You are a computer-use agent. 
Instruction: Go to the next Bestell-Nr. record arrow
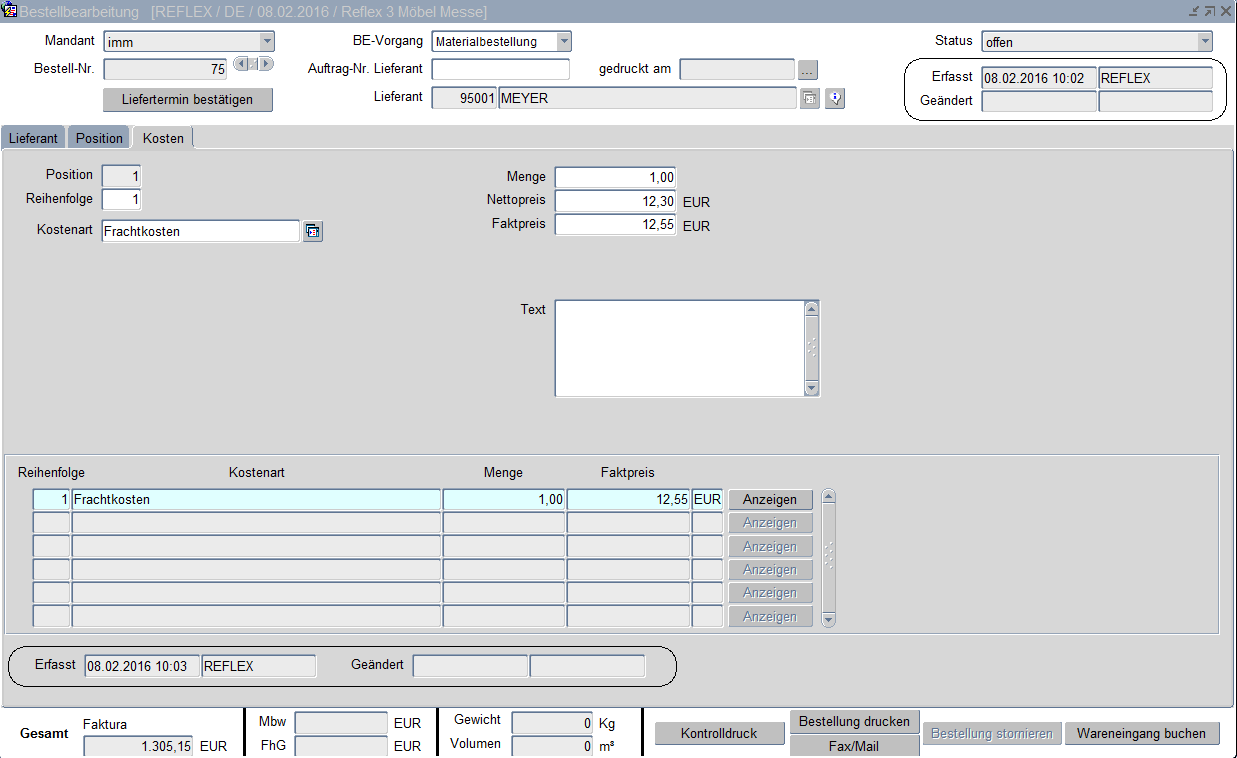pos(267,64)
